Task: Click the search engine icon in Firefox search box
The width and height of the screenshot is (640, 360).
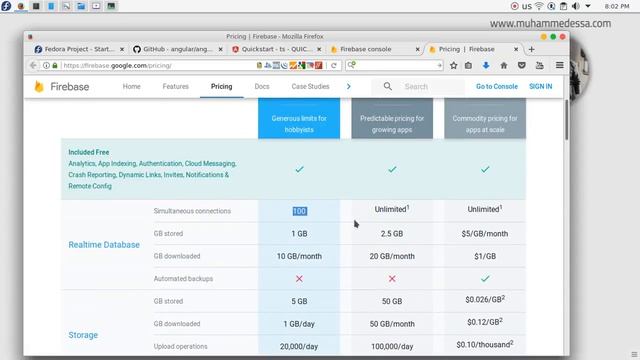Action: coord(352,65)
